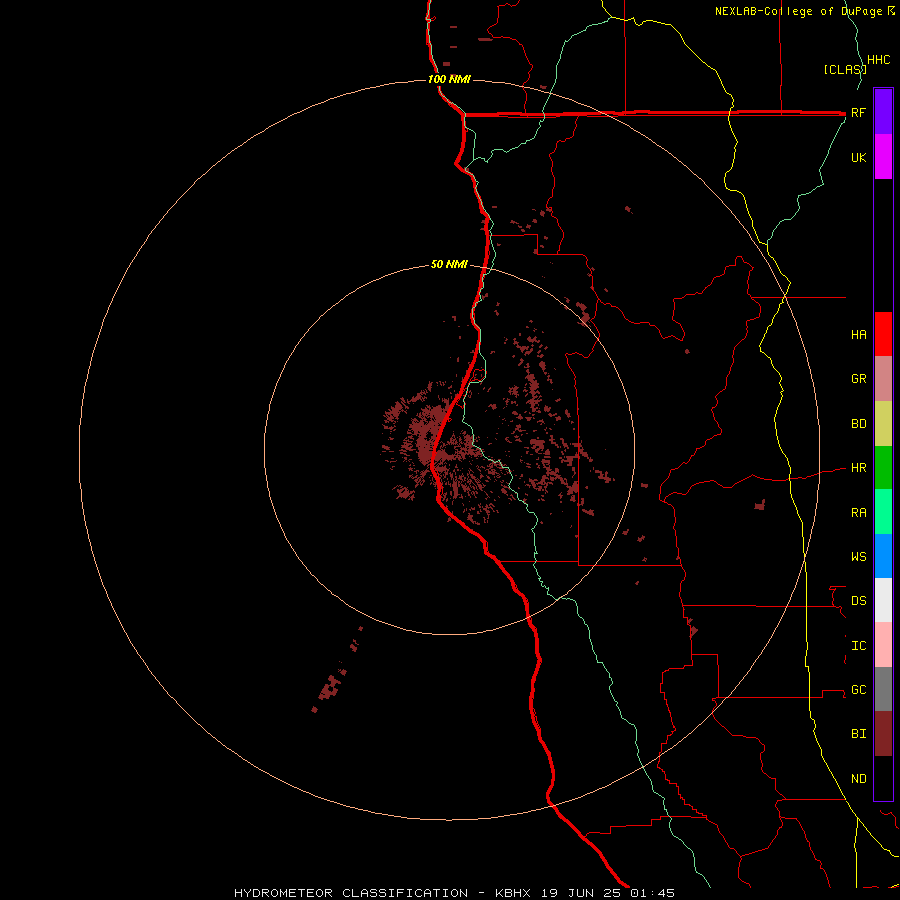Click the GC gray legend swatch

tap(883, 689)
